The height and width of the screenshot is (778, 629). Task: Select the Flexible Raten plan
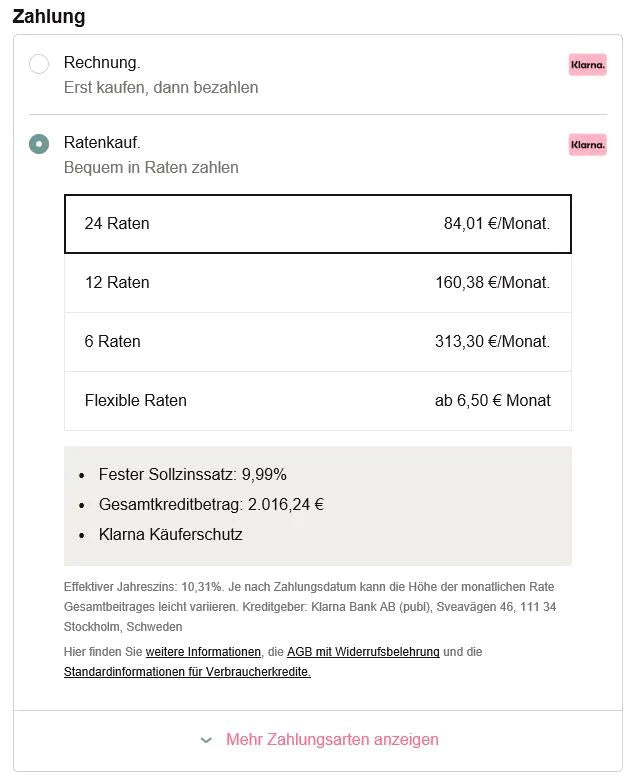click(x=317, y=401)
